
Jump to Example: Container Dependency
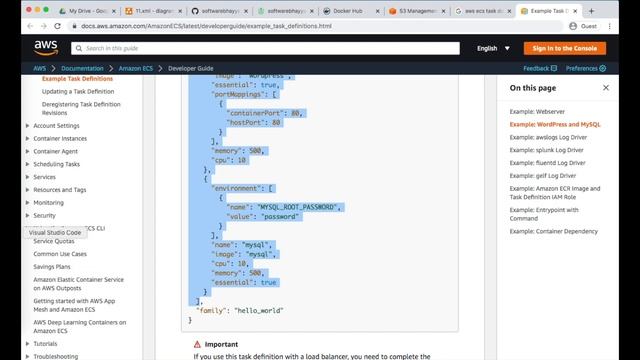(553, 231)
